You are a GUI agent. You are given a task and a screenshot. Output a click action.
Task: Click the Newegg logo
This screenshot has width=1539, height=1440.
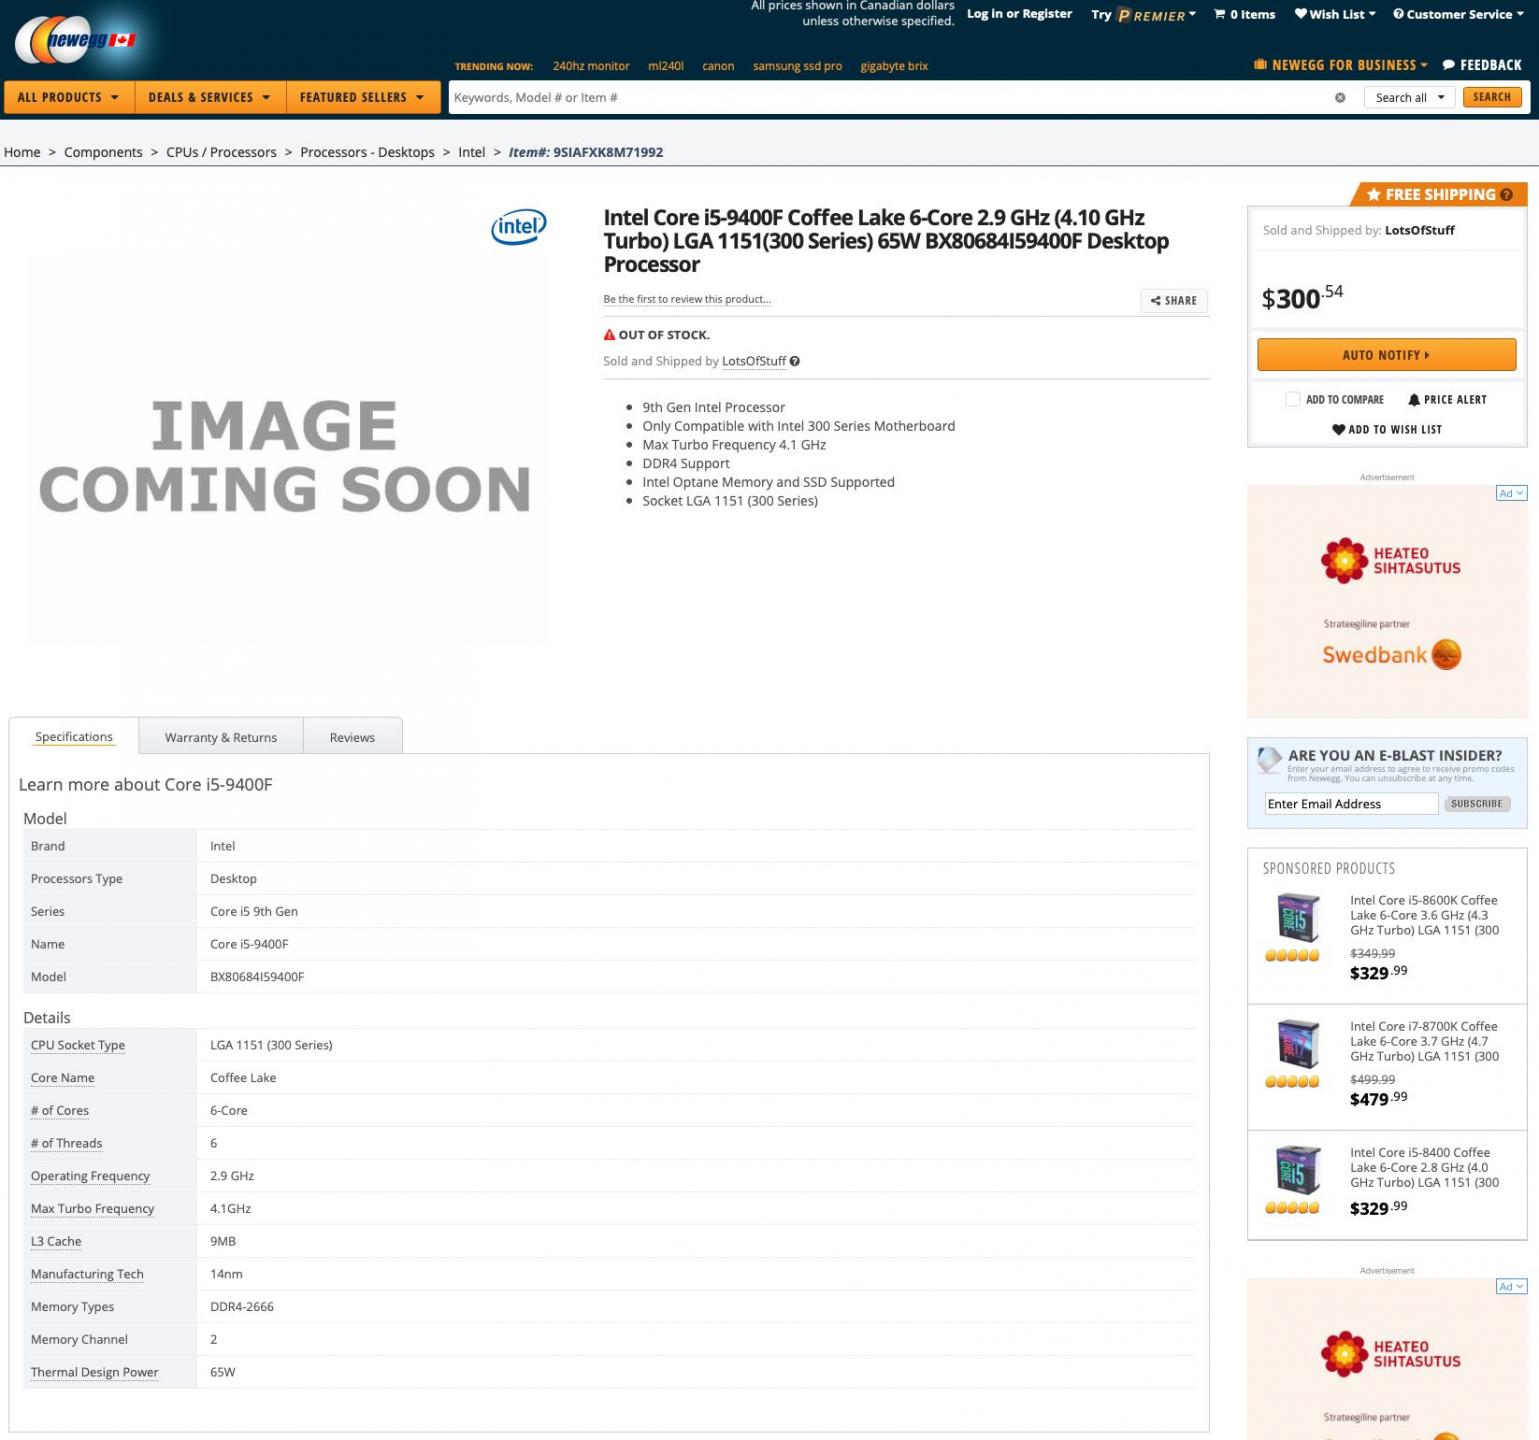75,40
